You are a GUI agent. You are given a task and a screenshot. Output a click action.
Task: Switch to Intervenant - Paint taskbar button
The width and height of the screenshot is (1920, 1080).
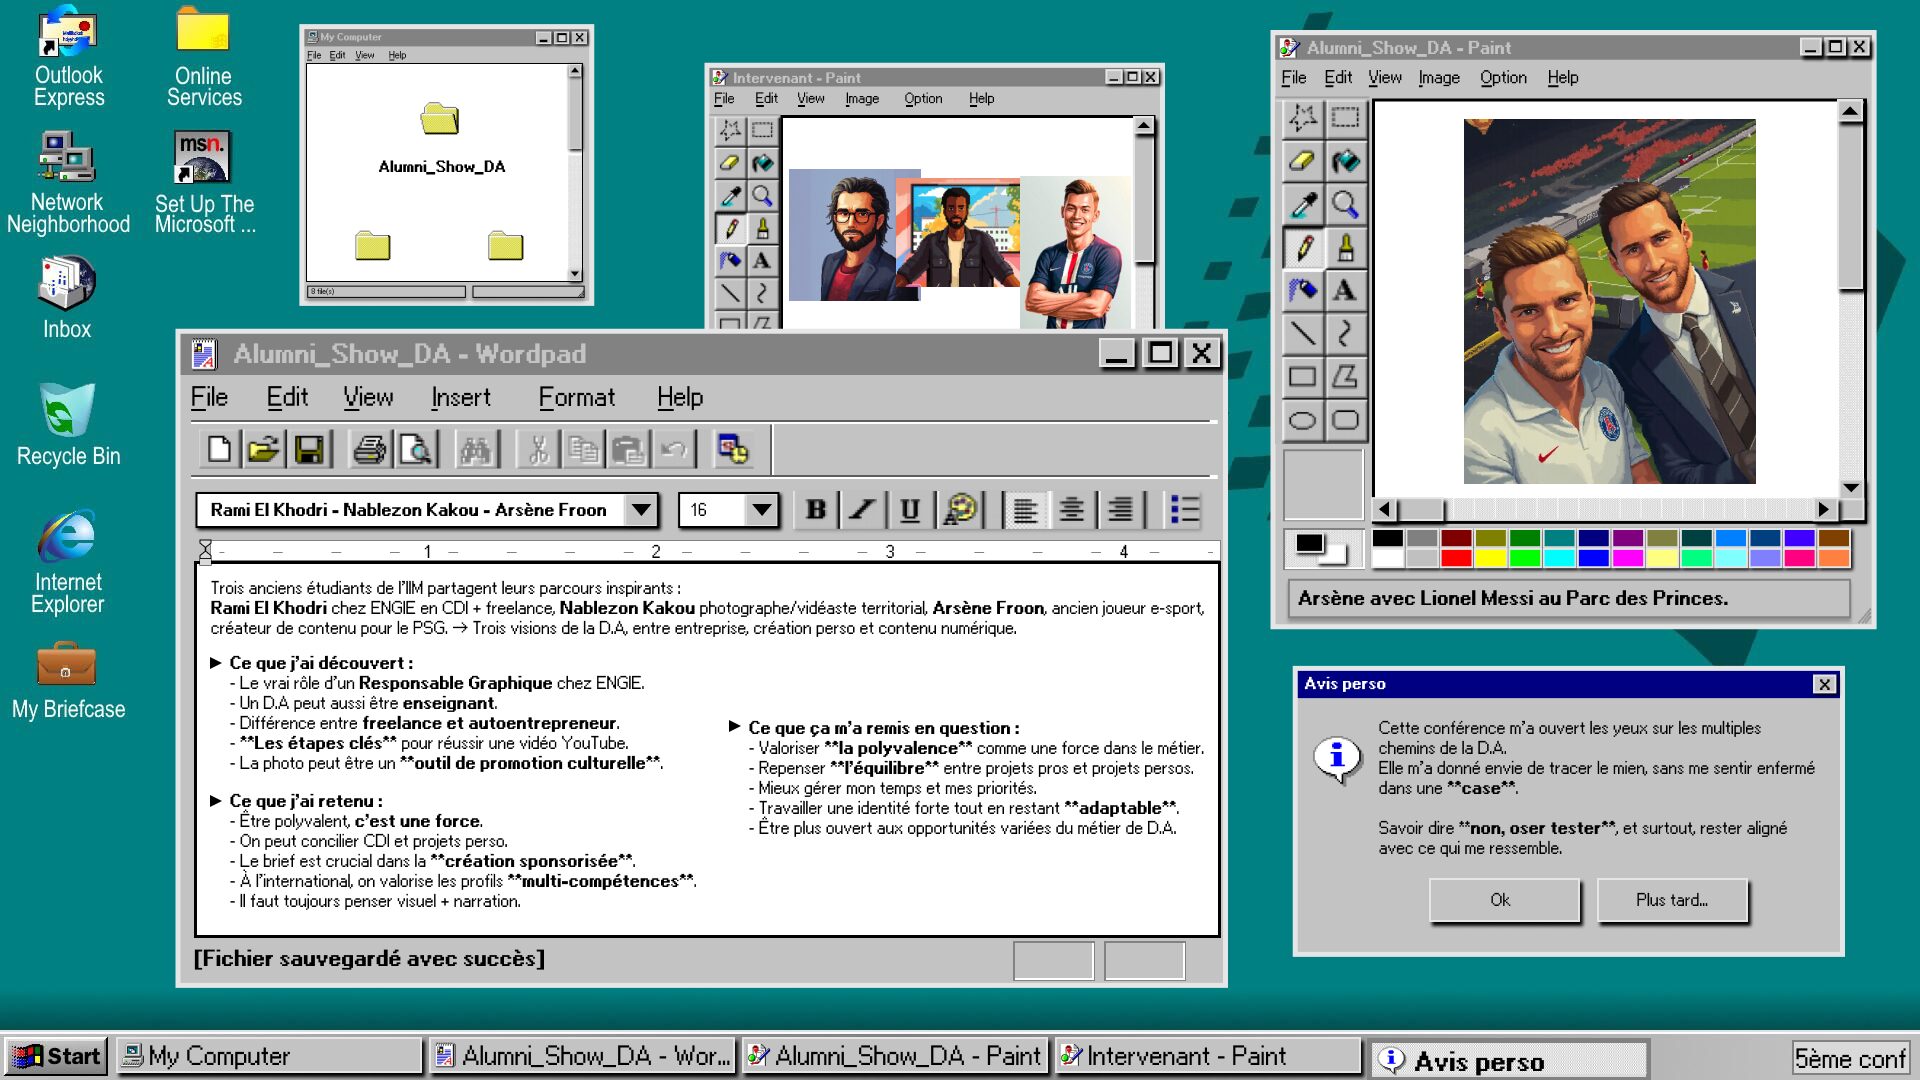pos(1208,1056)
